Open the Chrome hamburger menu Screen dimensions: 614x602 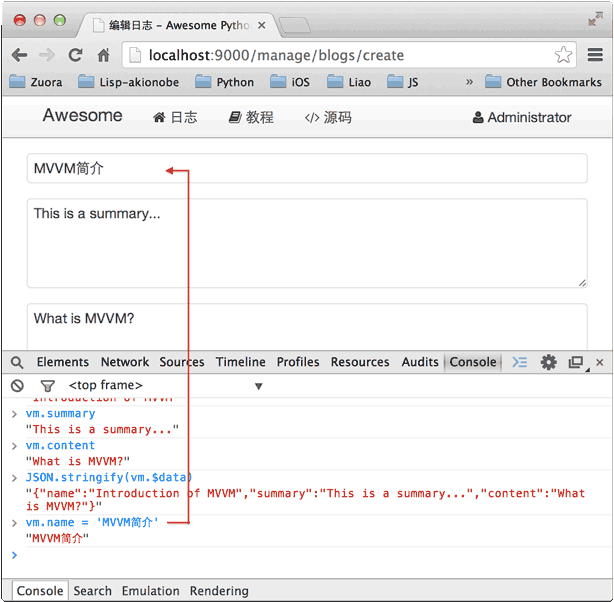(x=595, y=55)
